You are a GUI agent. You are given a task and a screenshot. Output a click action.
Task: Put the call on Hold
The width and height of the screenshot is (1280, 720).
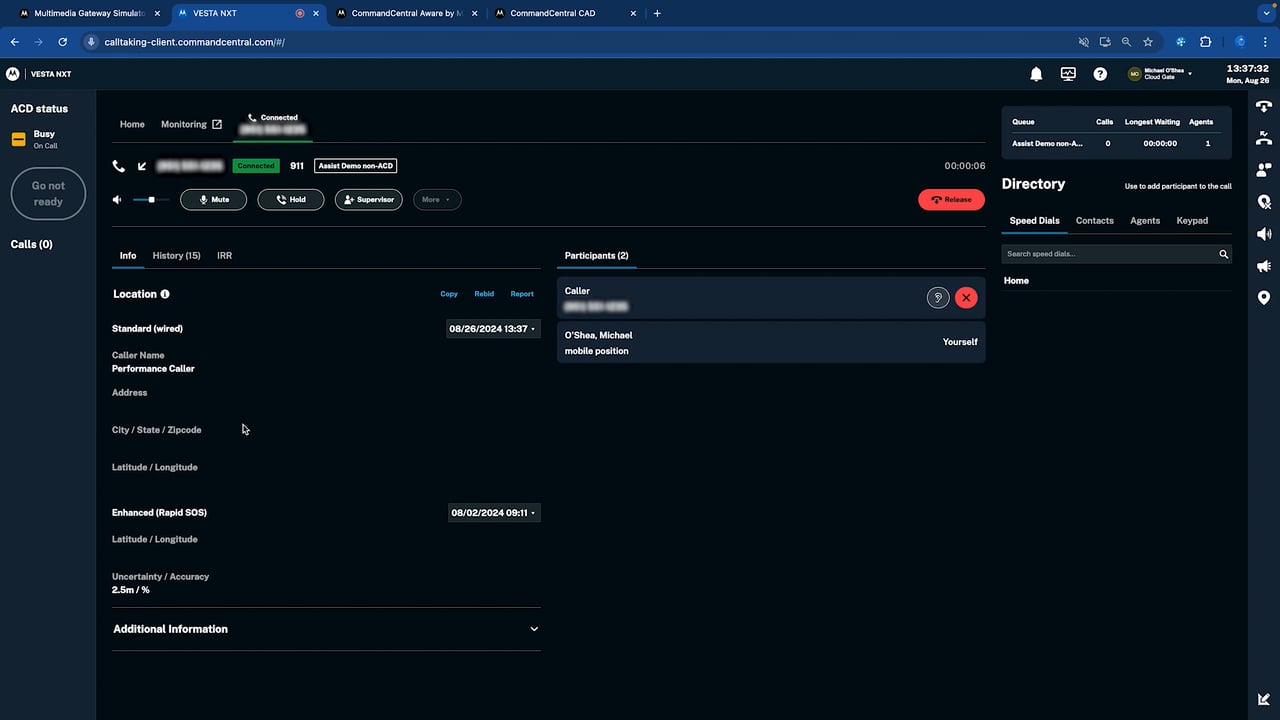click(x=290, y=200)
